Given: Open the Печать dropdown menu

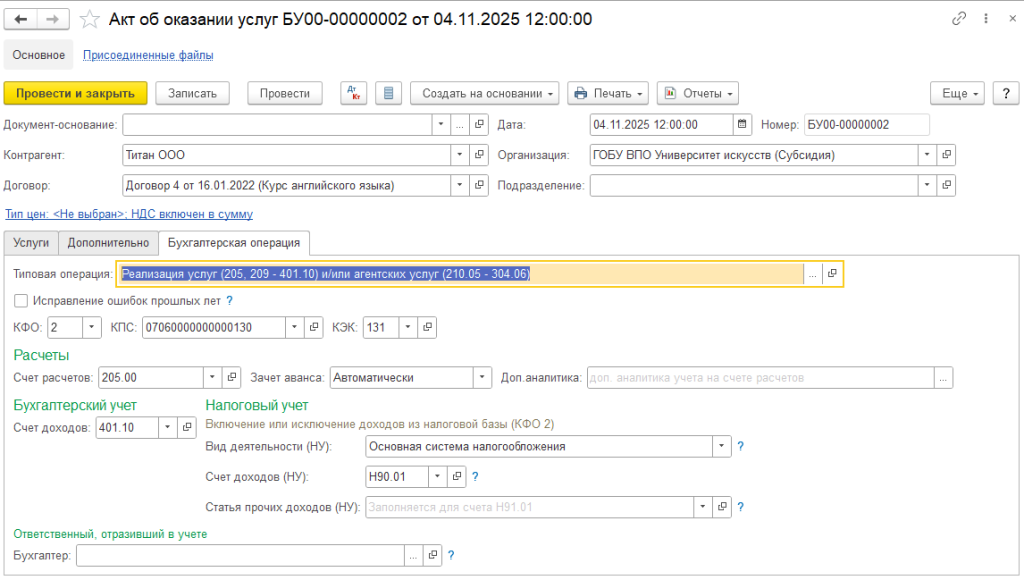Looking at the screenshot, I should click(609, 93).
